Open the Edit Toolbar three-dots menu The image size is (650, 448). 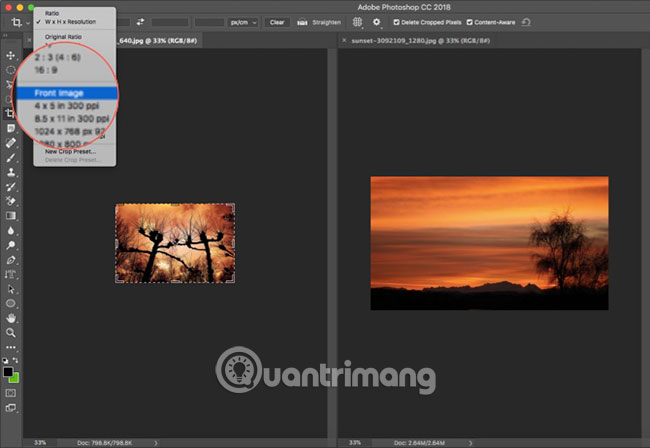pyautogui.click(x=11, y=347)
